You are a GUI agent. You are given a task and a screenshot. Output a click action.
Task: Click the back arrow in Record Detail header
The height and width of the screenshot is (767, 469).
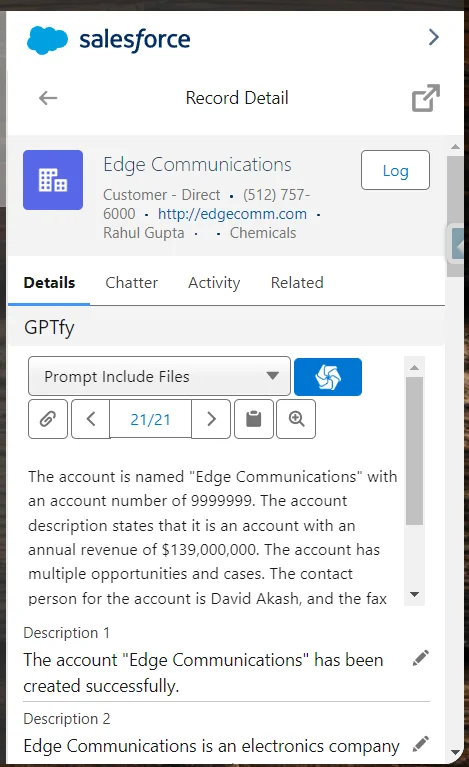[x=48, y=98]
